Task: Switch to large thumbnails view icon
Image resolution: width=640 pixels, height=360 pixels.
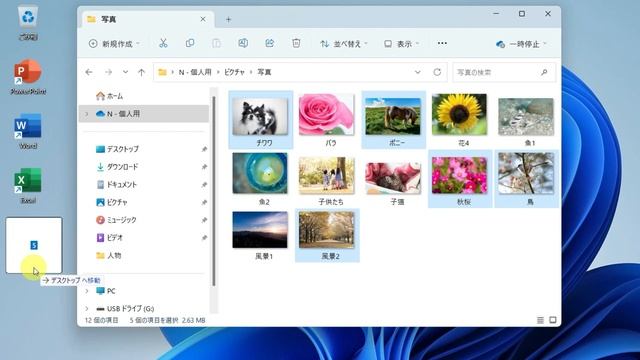Action: (553, 320)
